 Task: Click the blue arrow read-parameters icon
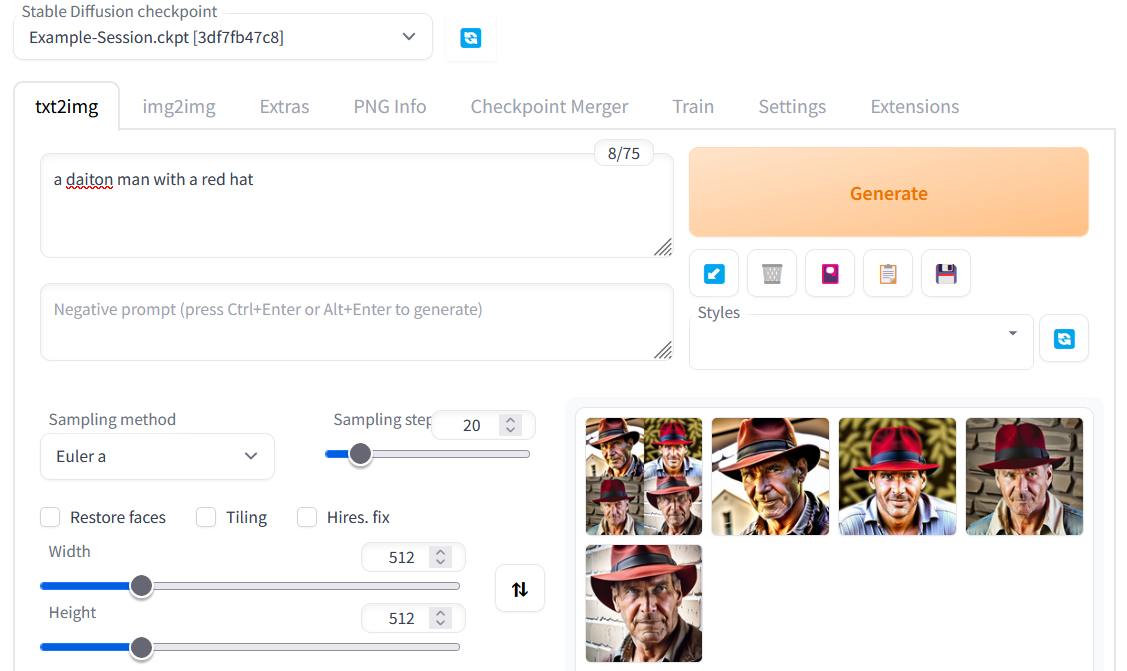pyautogui.click(x=714, y=273)
